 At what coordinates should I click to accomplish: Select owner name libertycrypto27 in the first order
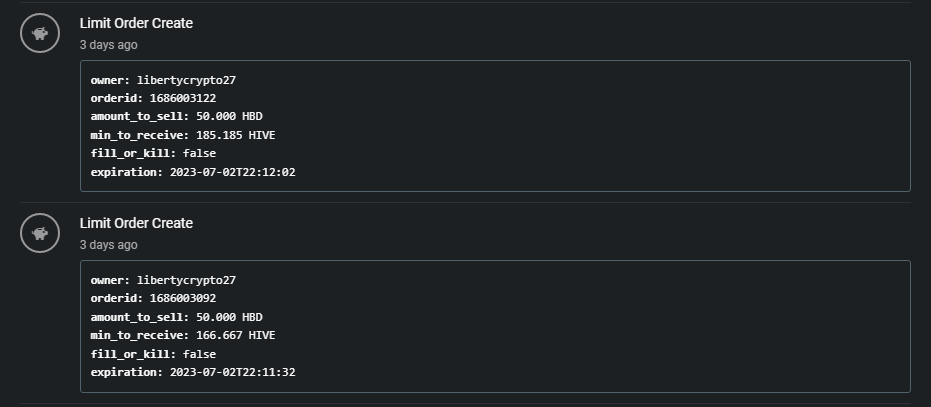point(186,80)
